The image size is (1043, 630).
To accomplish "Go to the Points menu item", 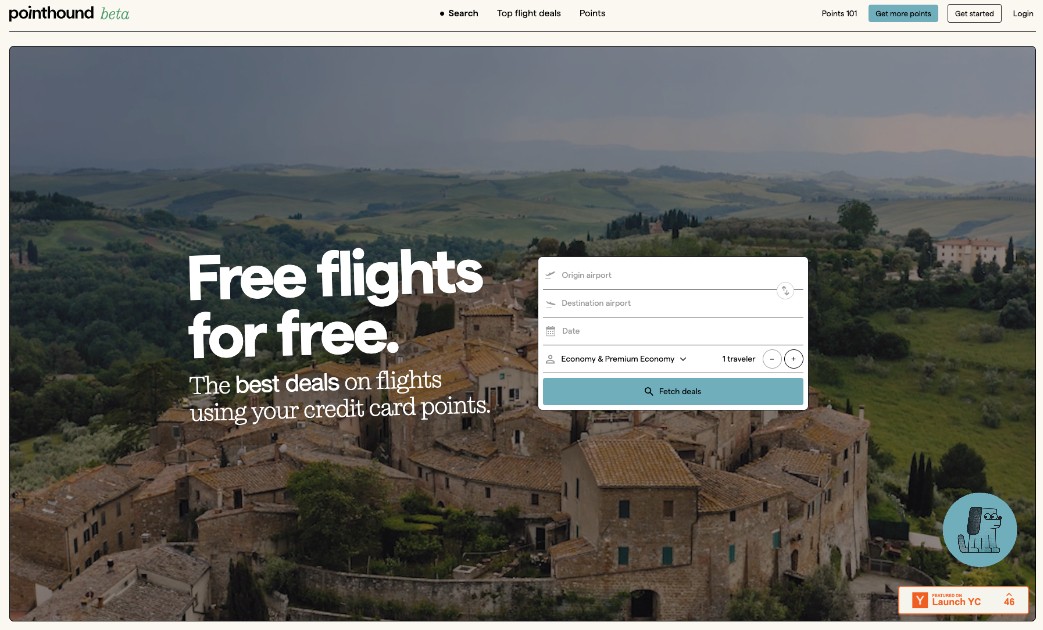I will tap(592, 13).
